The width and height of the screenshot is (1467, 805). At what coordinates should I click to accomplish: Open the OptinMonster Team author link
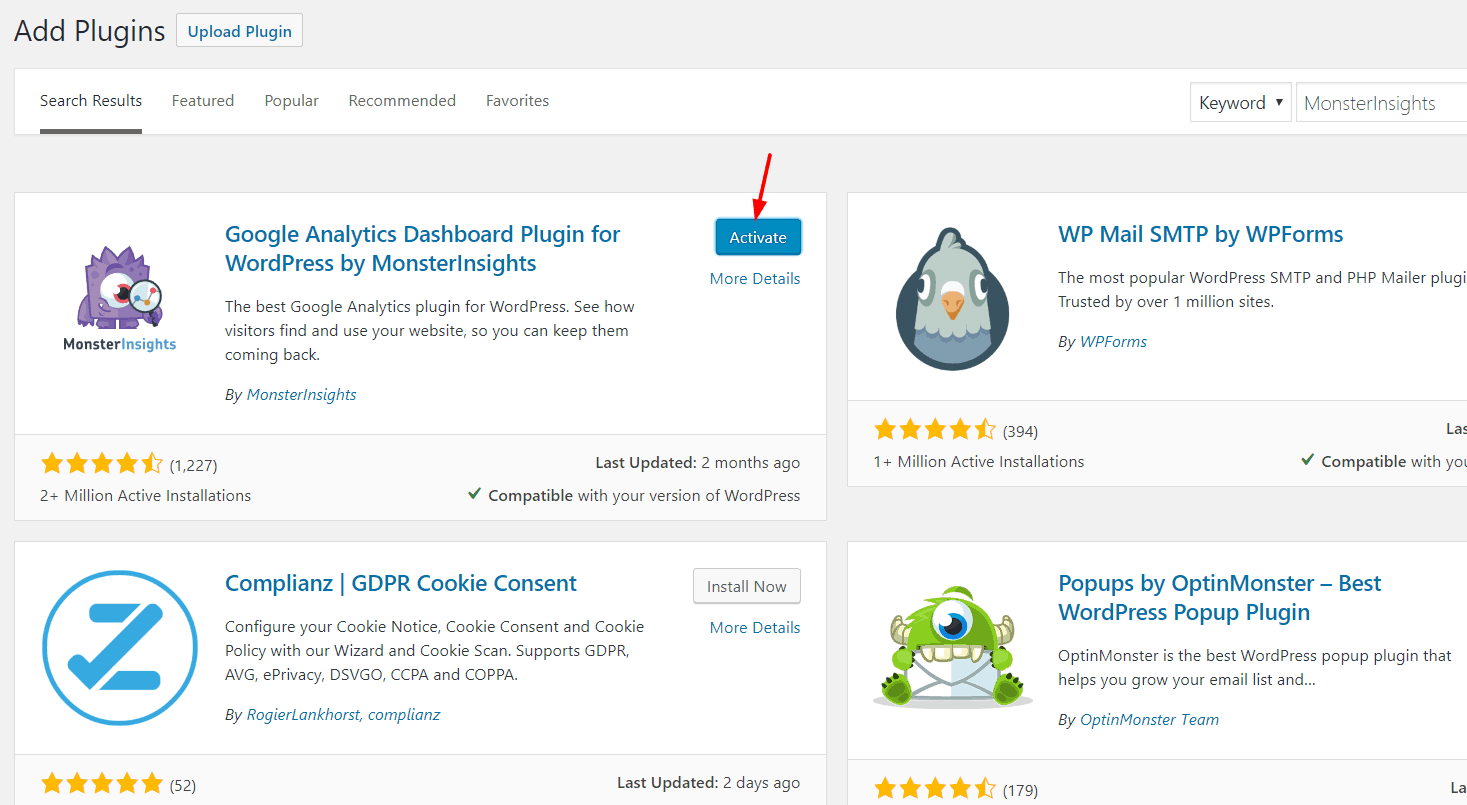tap(1149, 719)
